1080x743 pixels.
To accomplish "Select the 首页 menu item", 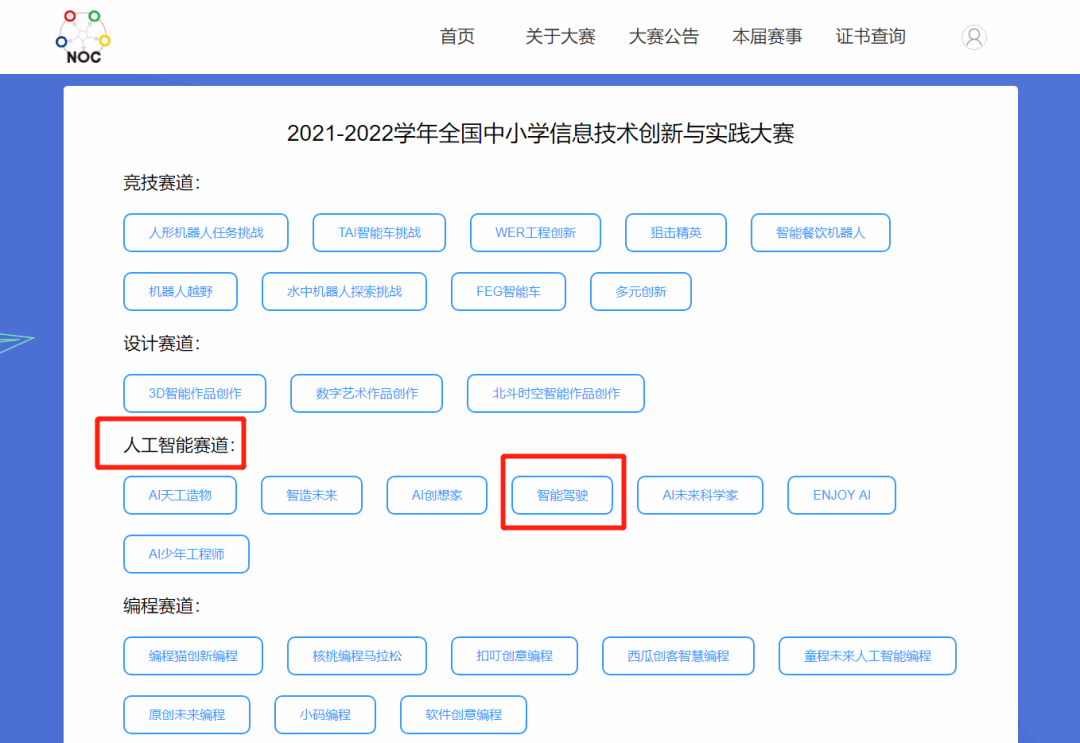I will (x=456, y=36).
